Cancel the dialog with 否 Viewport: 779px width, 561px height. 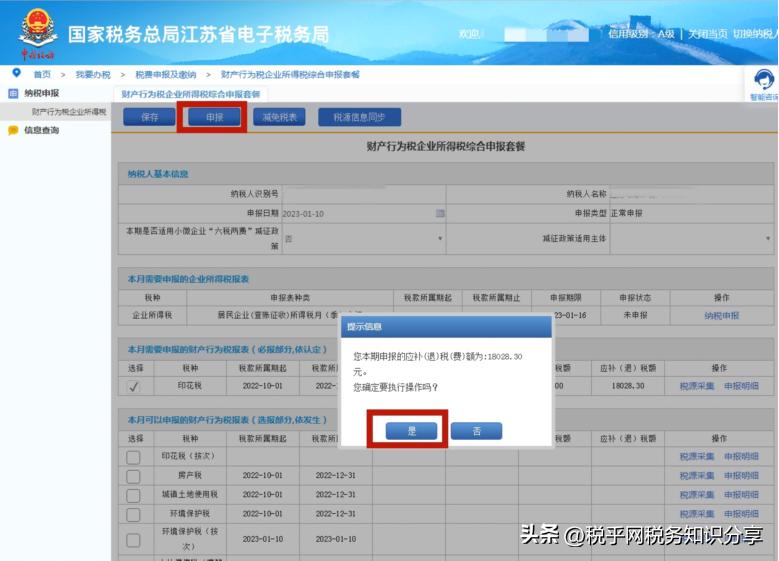point(476,431)
